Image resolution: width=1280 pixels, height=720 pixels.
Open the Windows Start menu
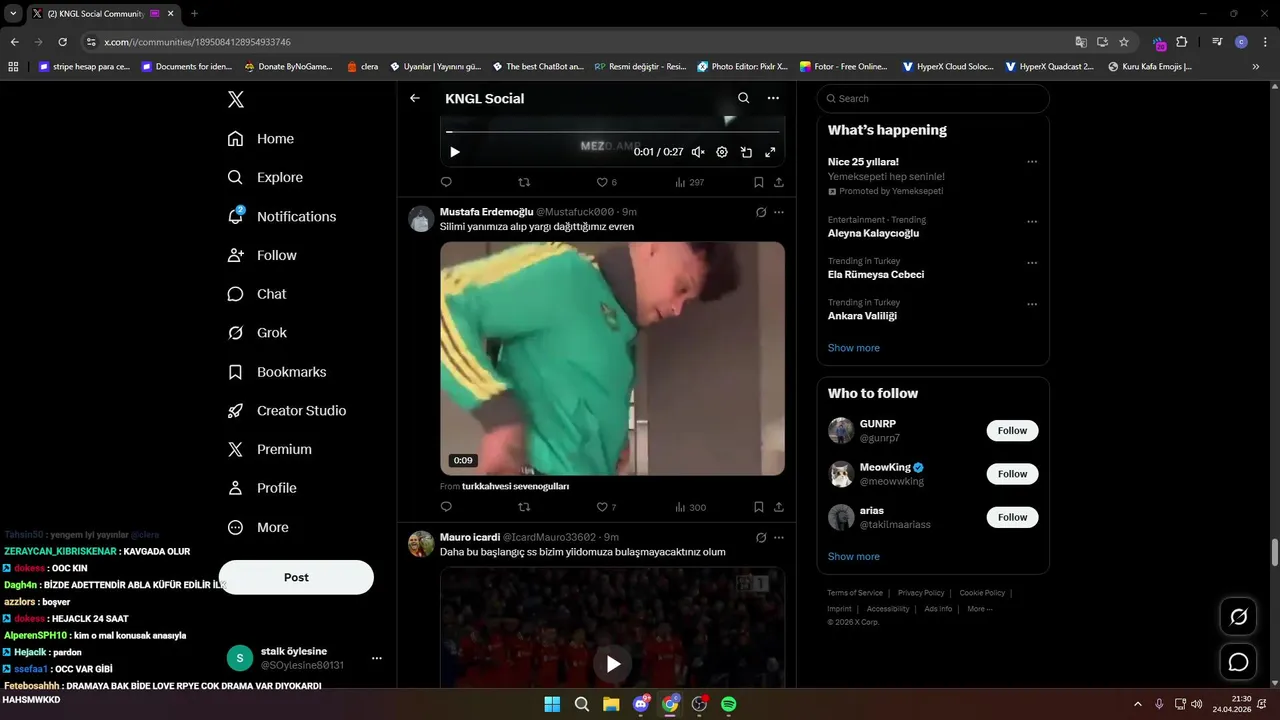[552, 704]
